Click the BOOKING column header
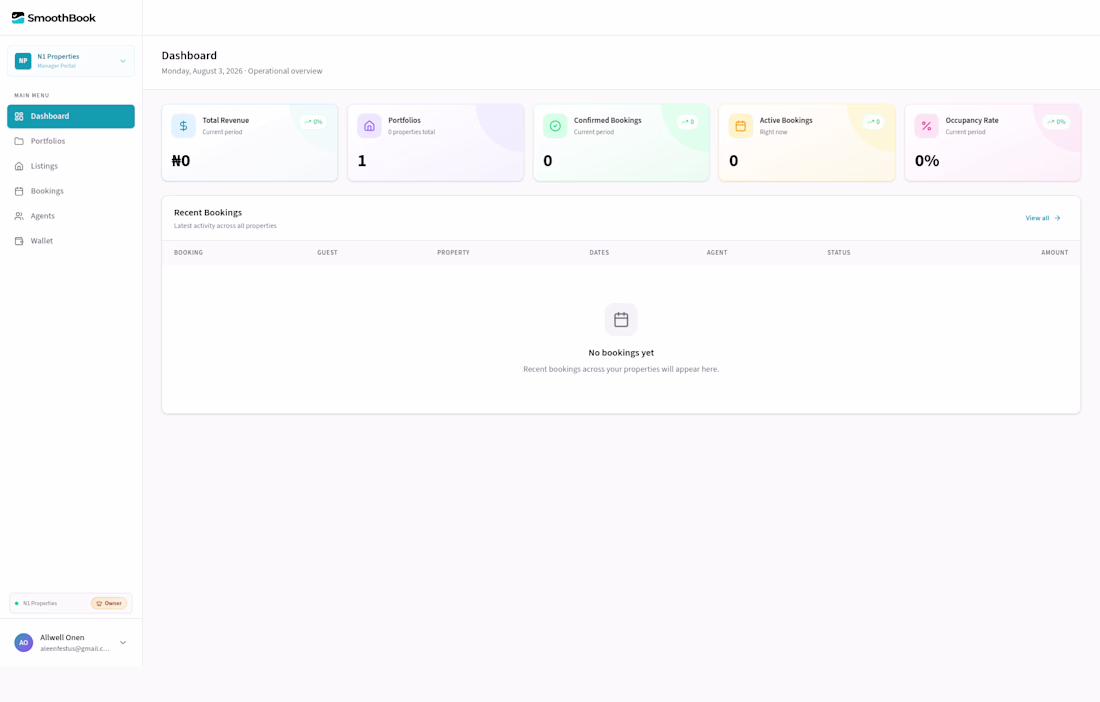This screenshot has height=702, width=1100. [x=188, y=252]
